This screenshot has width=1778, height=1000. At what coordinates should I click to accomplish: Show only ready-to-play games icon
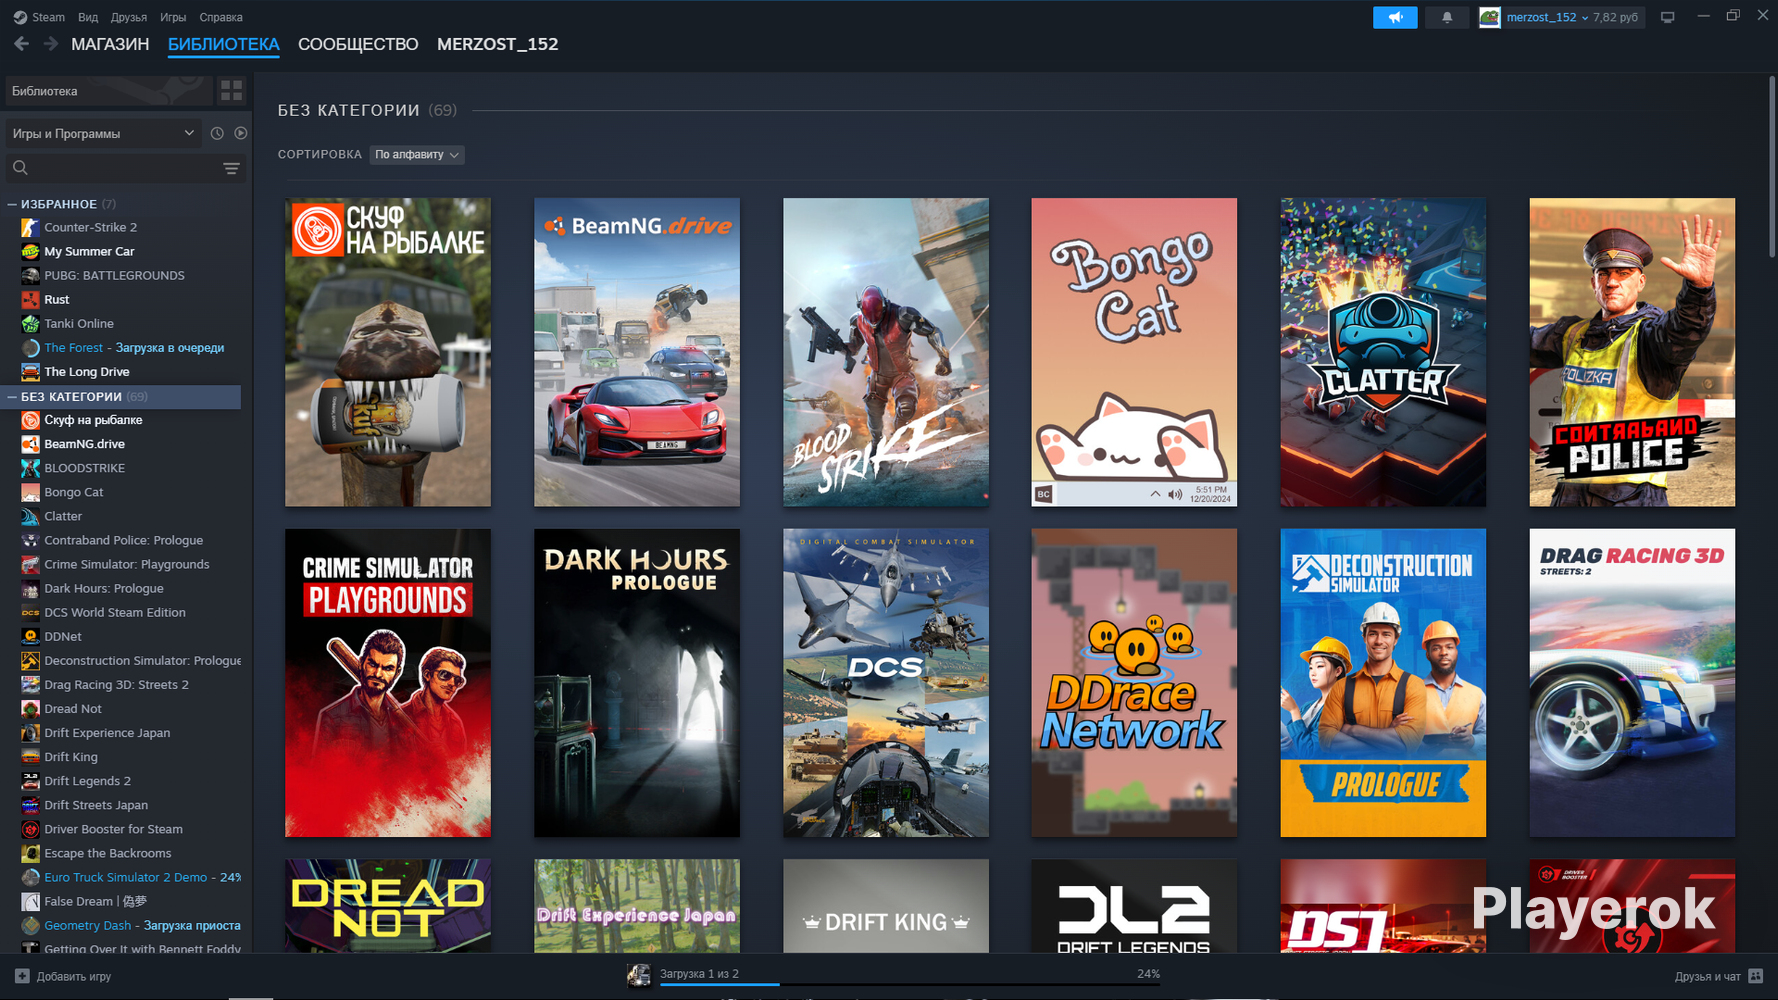(x=241, y=133)
